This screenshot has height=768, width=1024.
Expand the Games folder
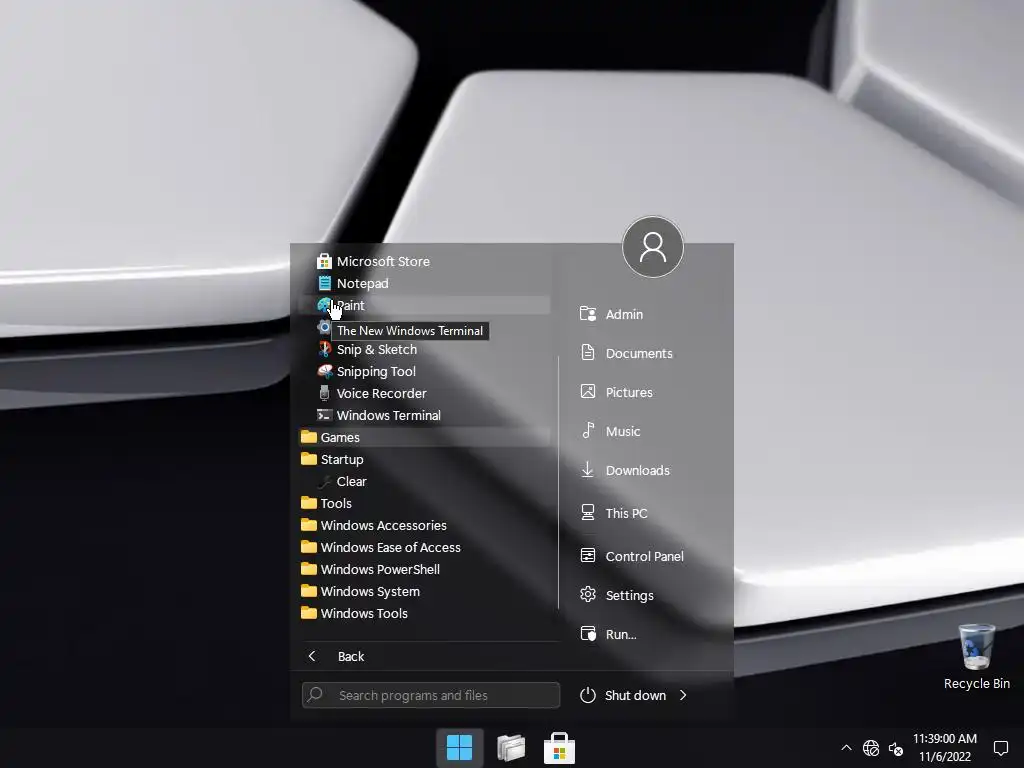tap(424, 437)
